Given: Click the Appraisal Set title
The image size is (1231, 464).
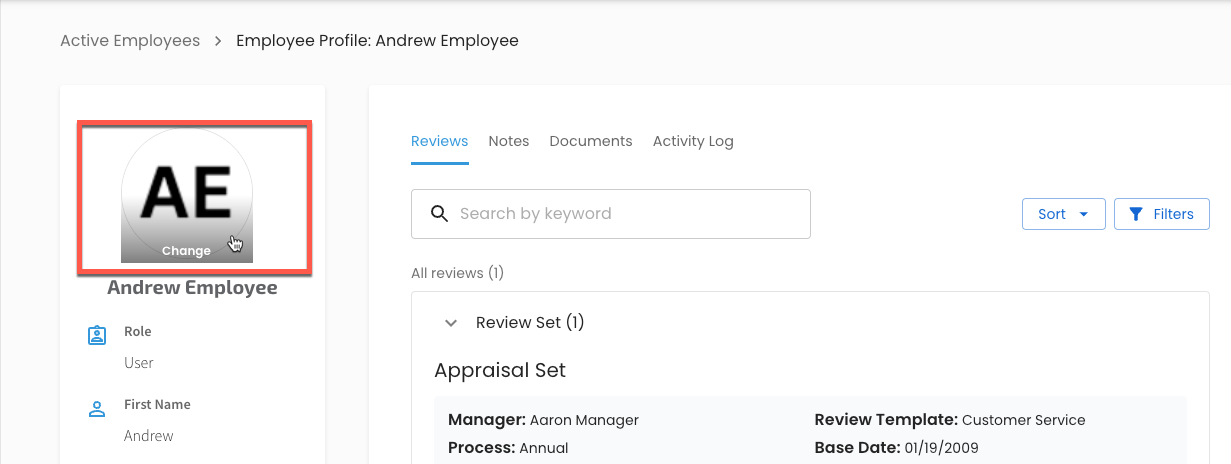Looking at the screenshot, I should tap(500, 371).
